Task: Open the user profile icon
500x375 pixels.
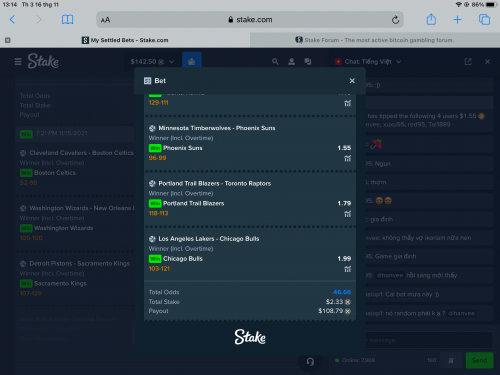Action: point(291,61)
